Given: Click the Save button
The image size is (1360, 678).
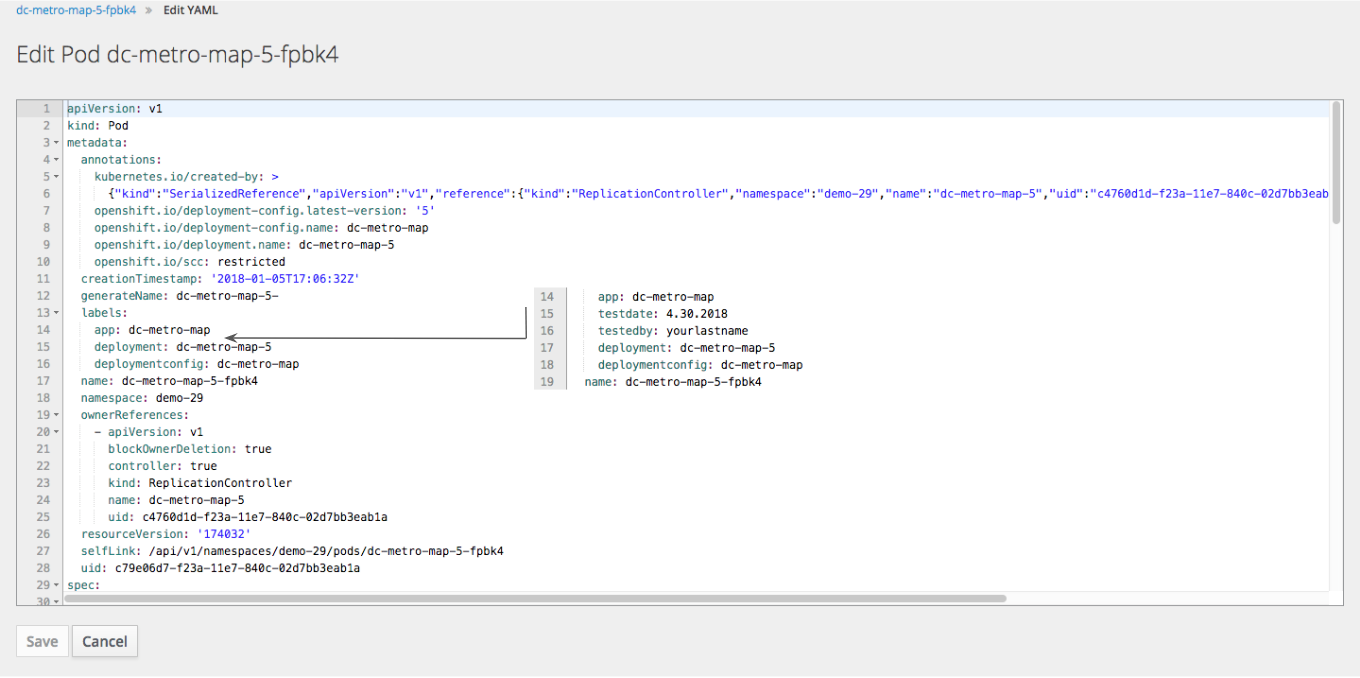Looking at the screenshot, I should point(42,641).
